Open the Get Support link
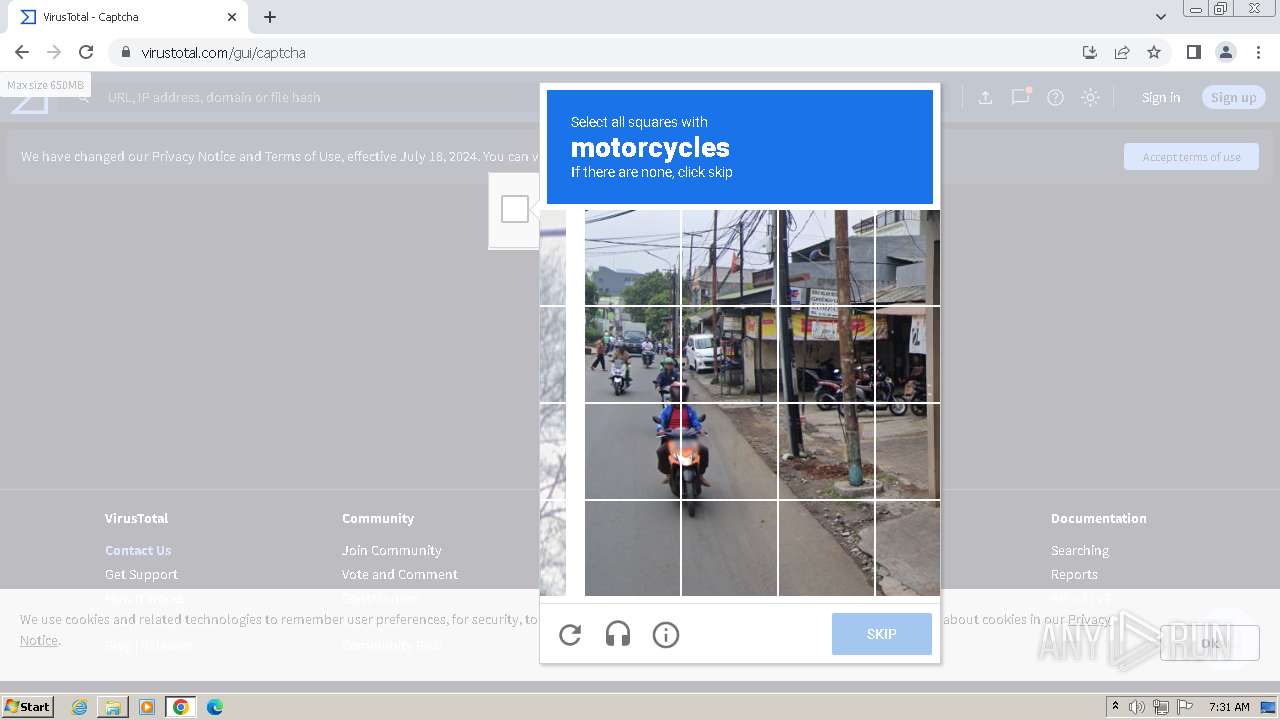This screenshot has height=720, width=1280. pyautogui.click(x=141, y=574)
